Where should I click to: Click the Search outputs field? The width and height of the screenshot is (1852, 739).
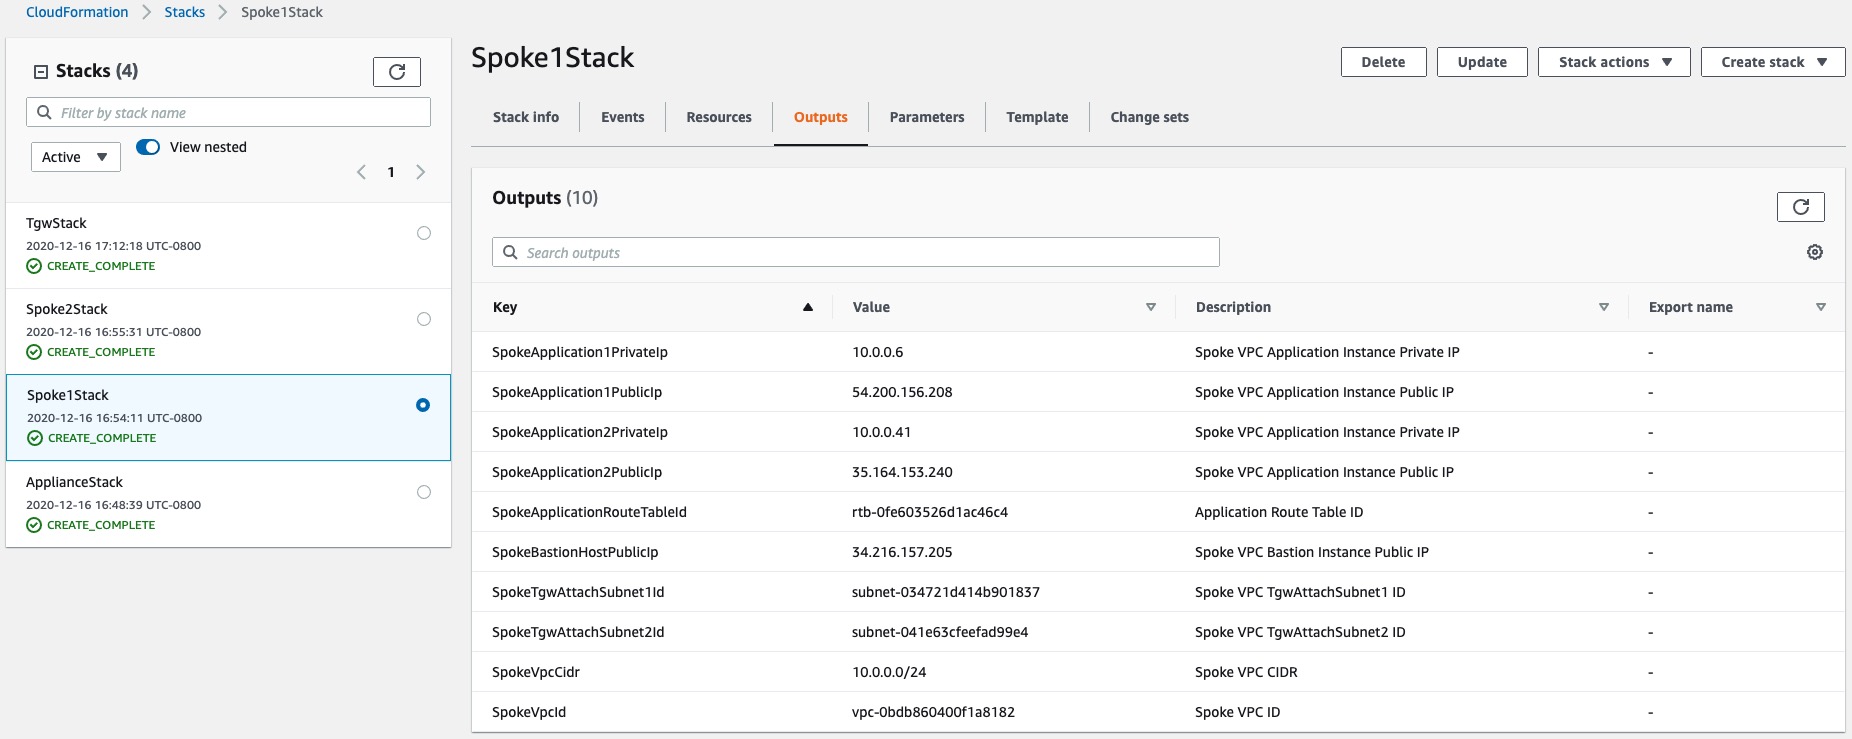856,252
